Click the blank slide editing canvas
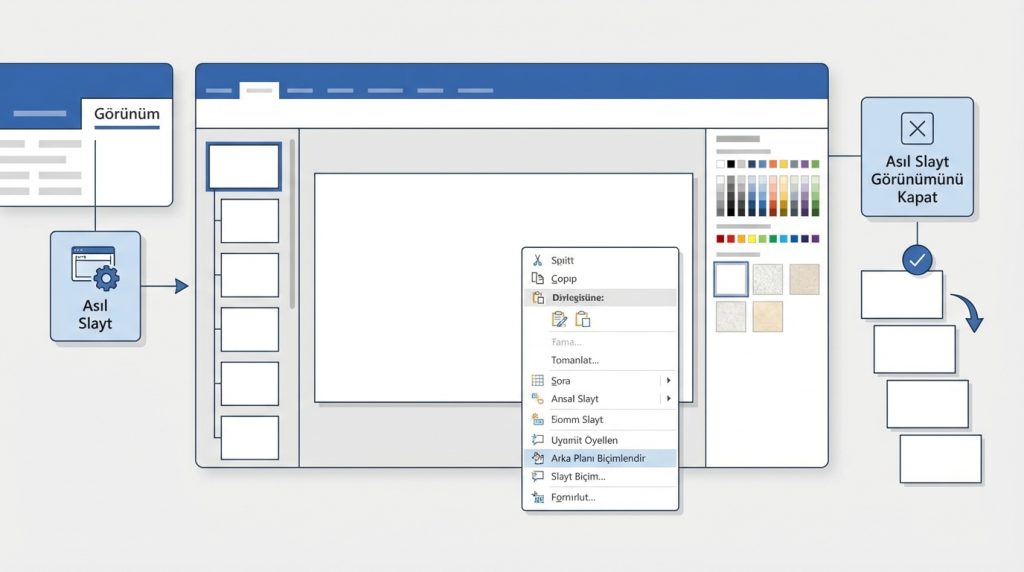 [x=504, y=287]
